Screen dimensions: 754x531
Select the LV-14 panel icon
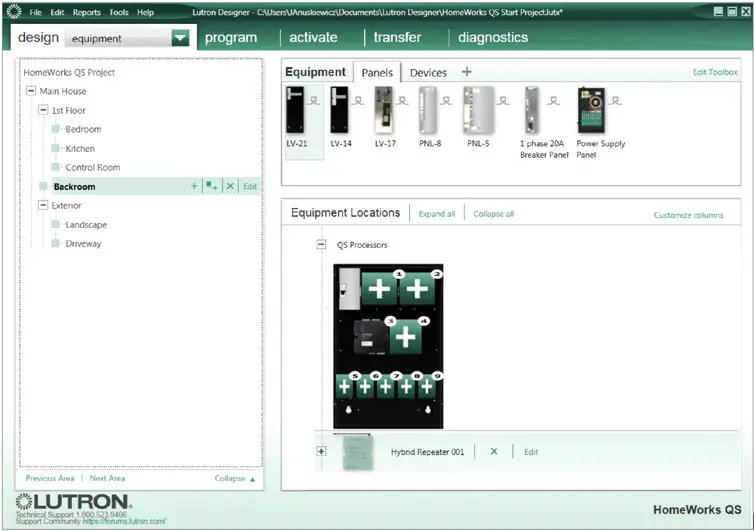[339, 110]
